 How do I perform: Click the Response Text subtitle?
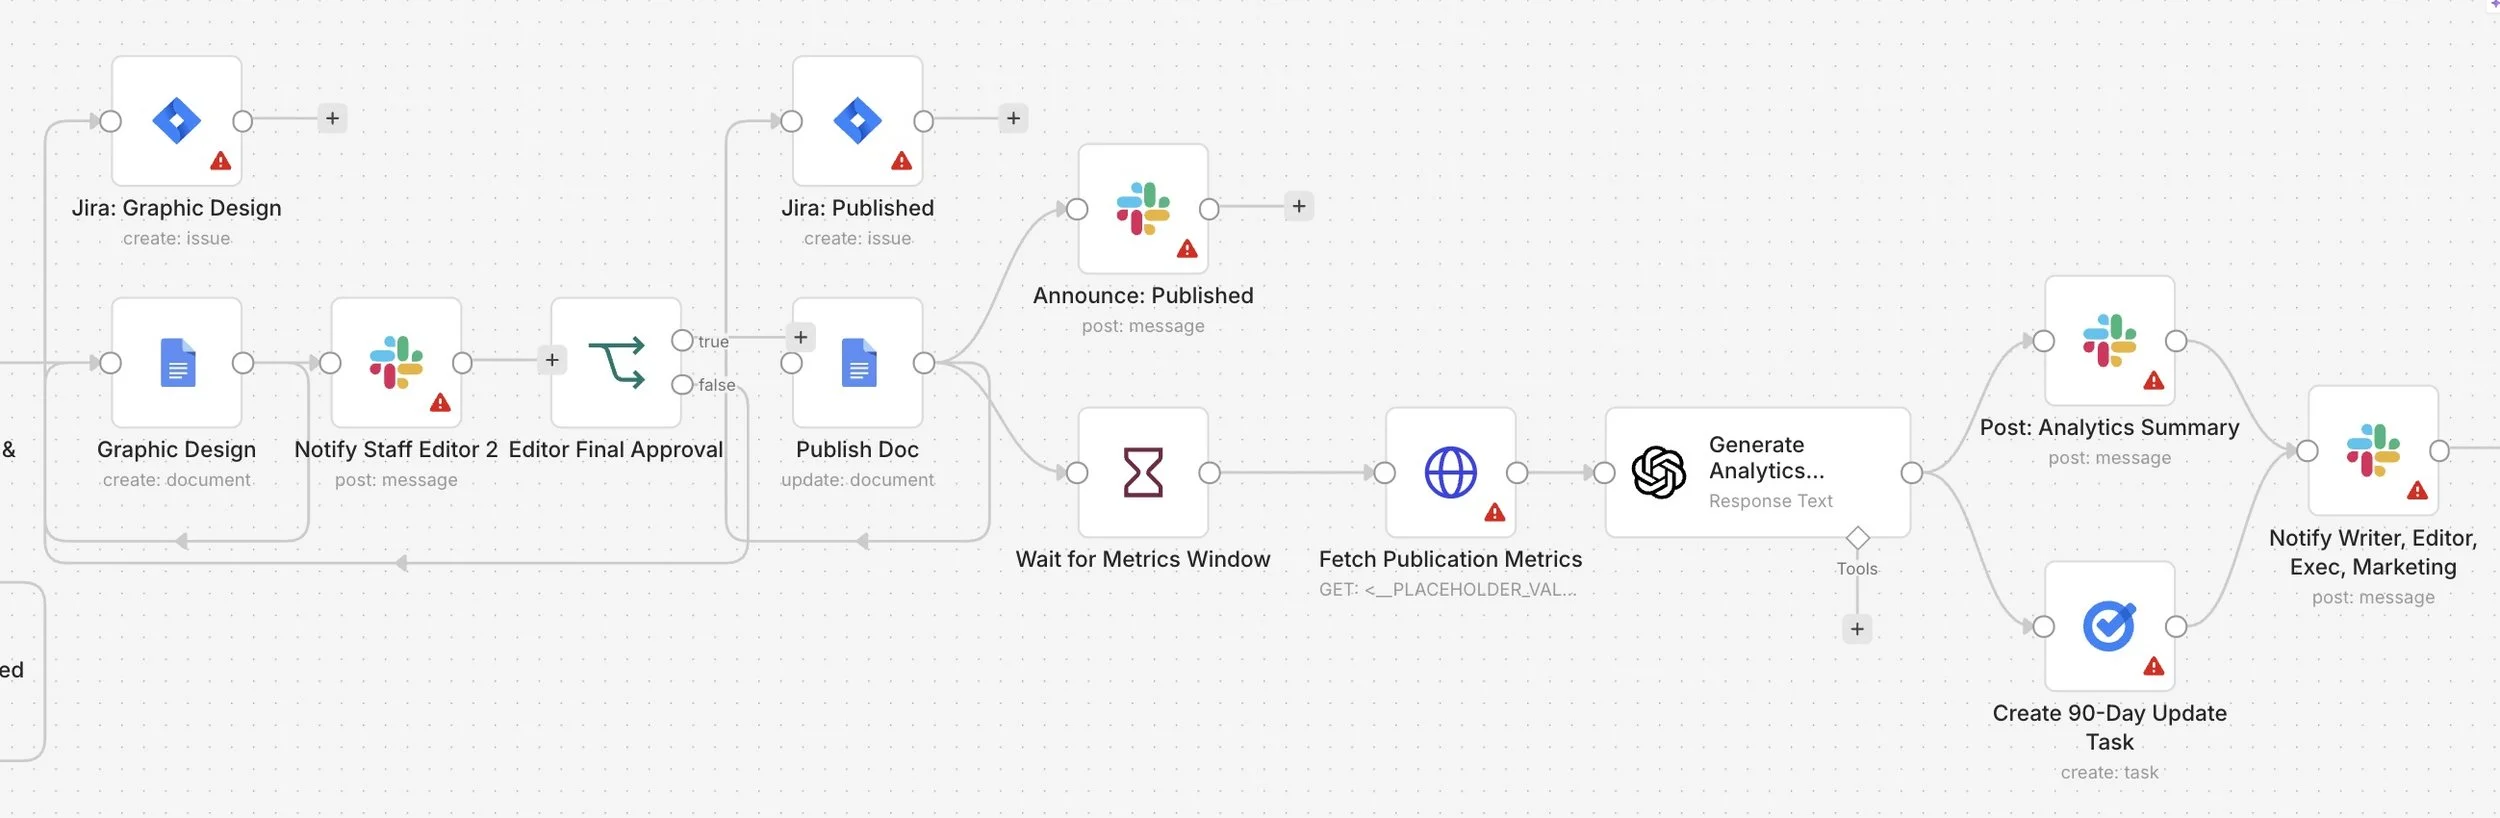[x=1771, y=501]
